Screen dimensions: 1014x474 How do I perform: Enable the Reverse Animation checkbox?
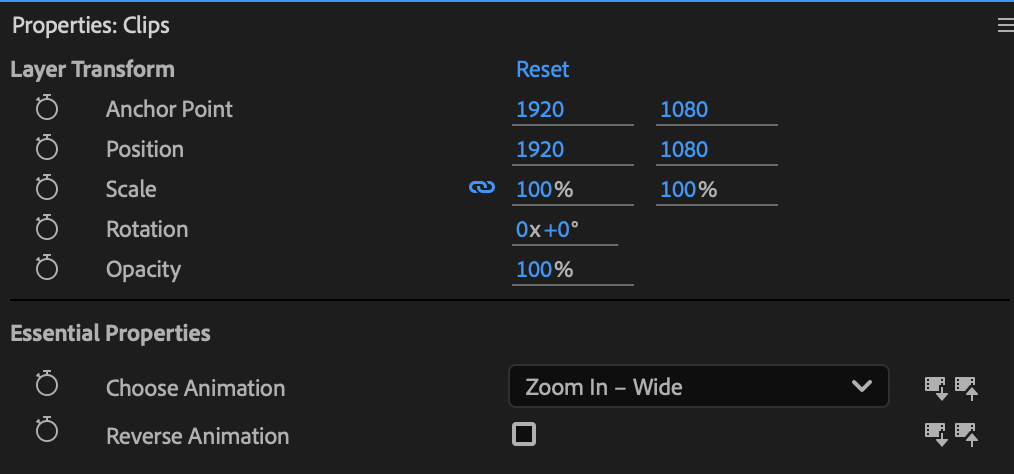click(x=523, y=435)
